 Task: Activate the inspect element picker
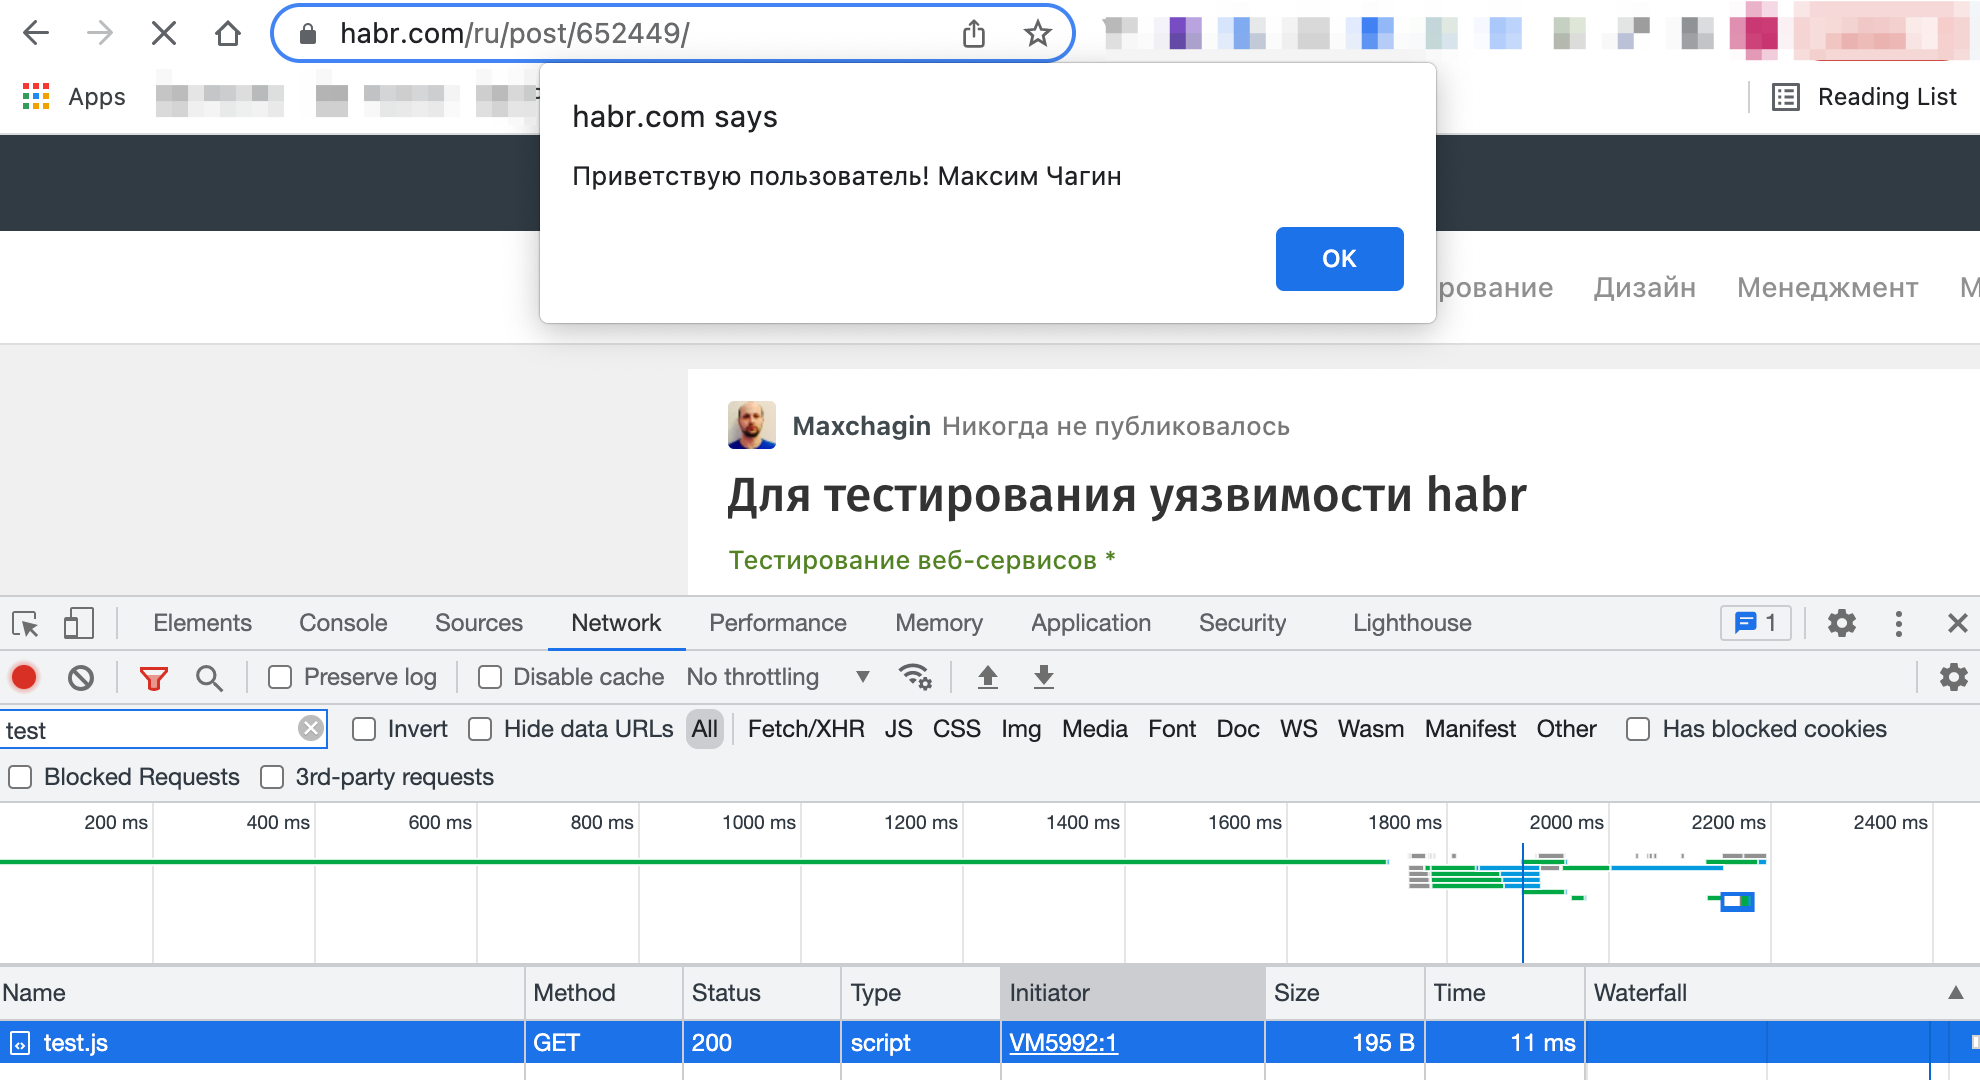tap(25, 623)
